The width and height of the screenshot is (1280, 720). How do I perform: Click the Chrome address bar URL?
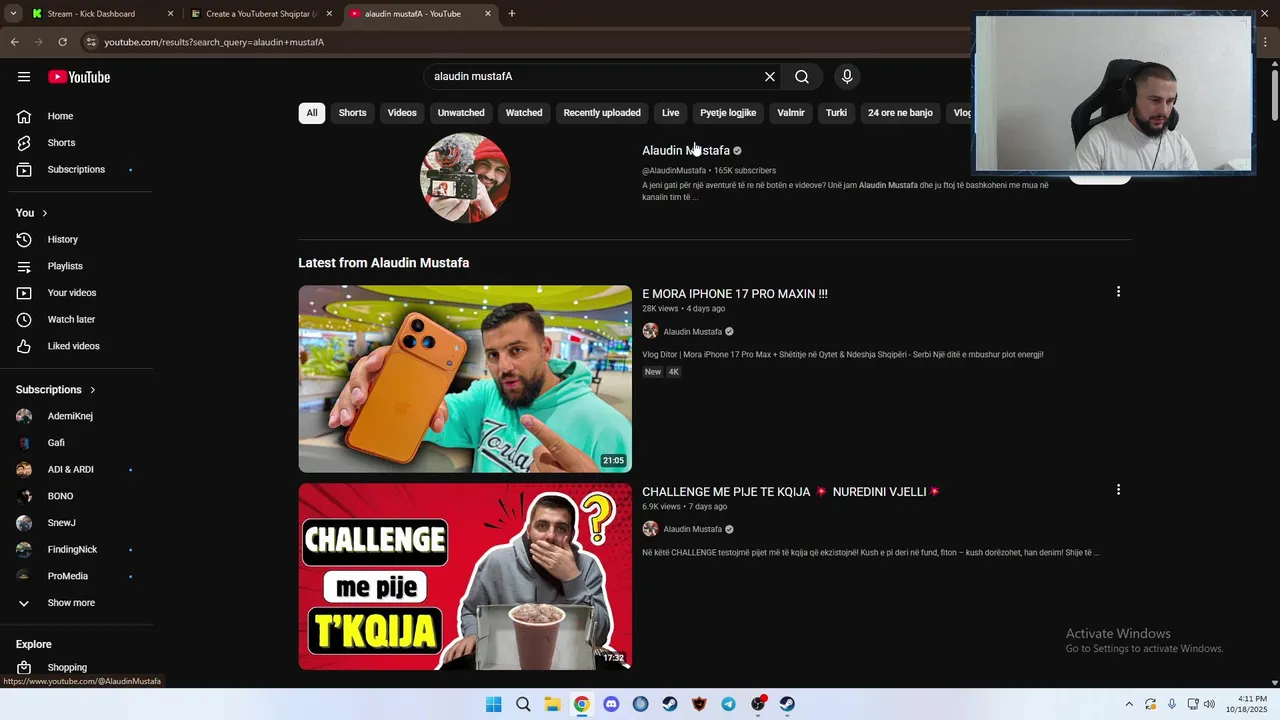click(x=214, y=42)
